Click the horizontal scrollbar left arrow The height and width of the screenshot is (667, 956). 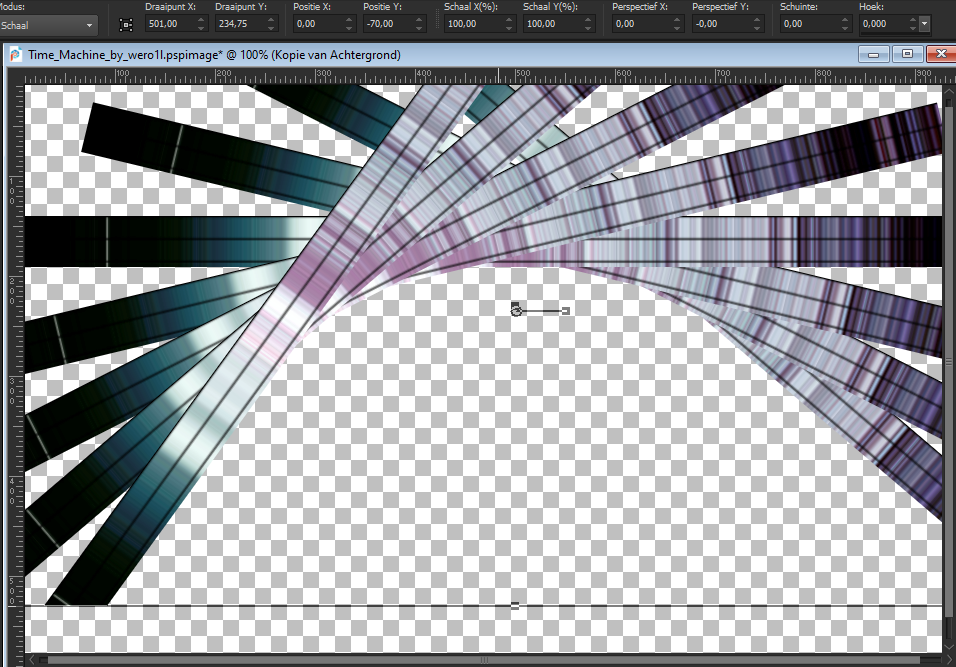(32, 660)
